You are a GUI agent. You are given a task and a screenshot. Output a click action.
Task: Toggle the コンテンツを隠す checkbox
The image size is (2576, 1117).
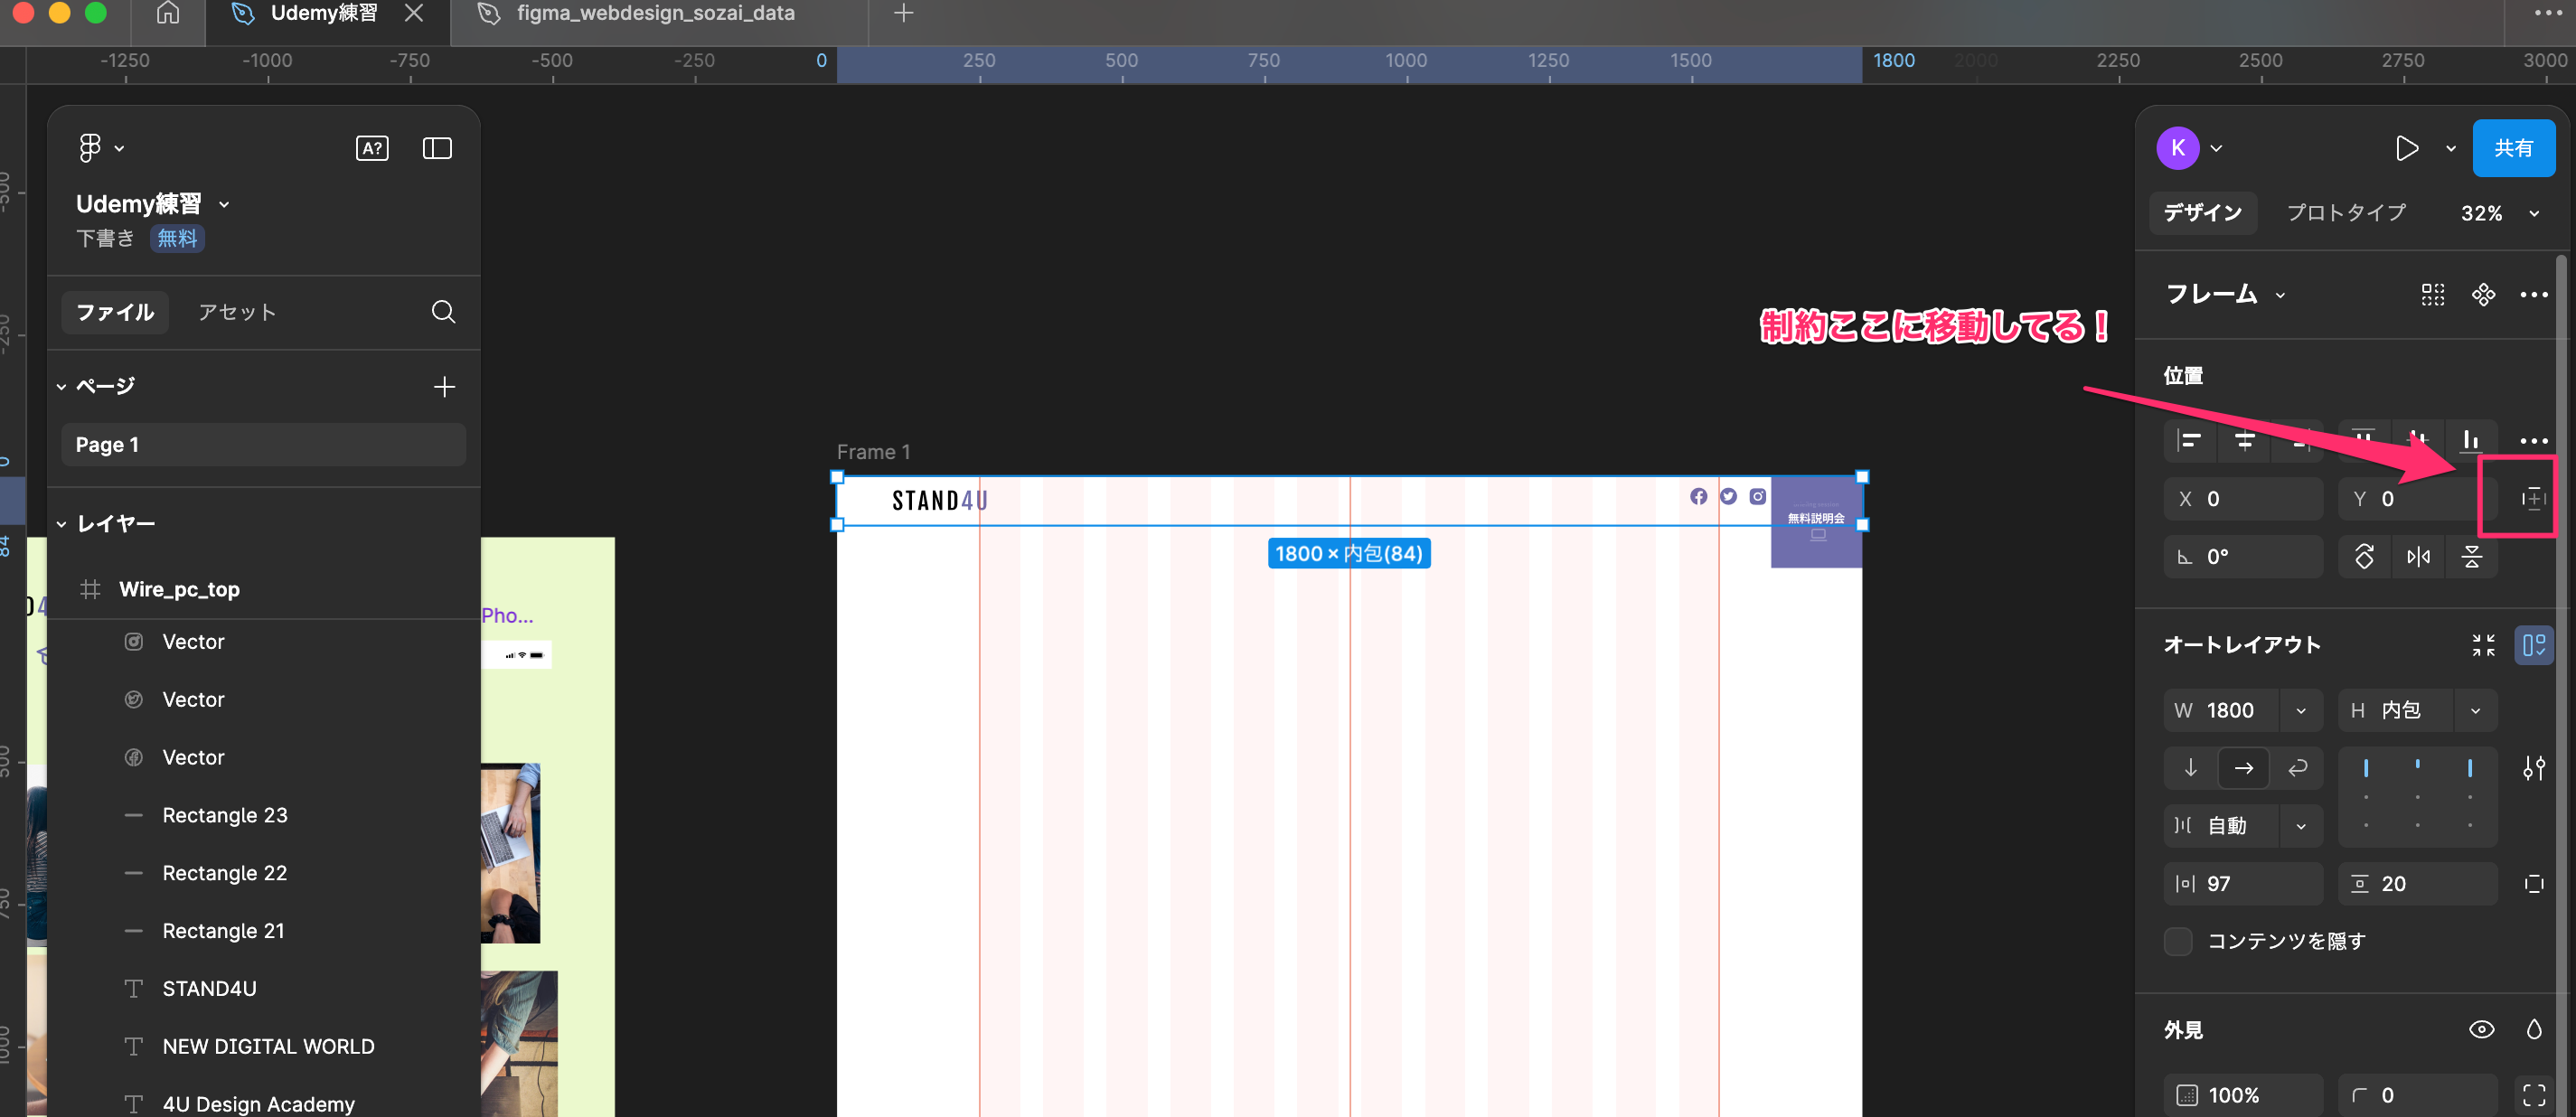[2178, 941]
